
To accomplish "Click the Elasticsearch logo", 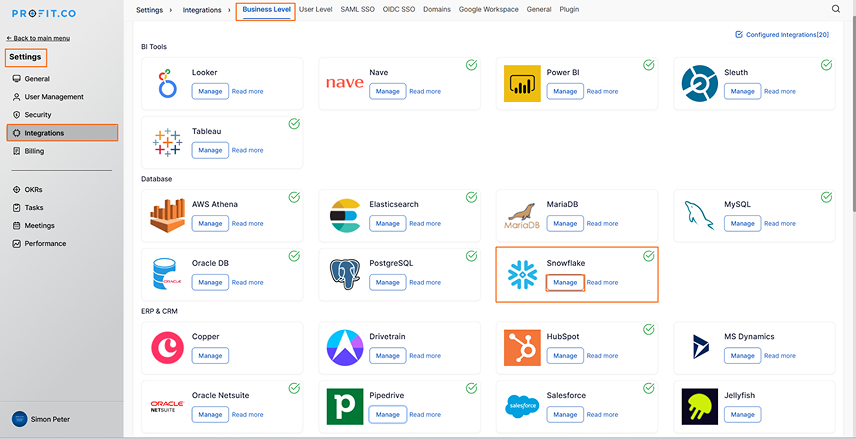I will (x=344, y=216).
